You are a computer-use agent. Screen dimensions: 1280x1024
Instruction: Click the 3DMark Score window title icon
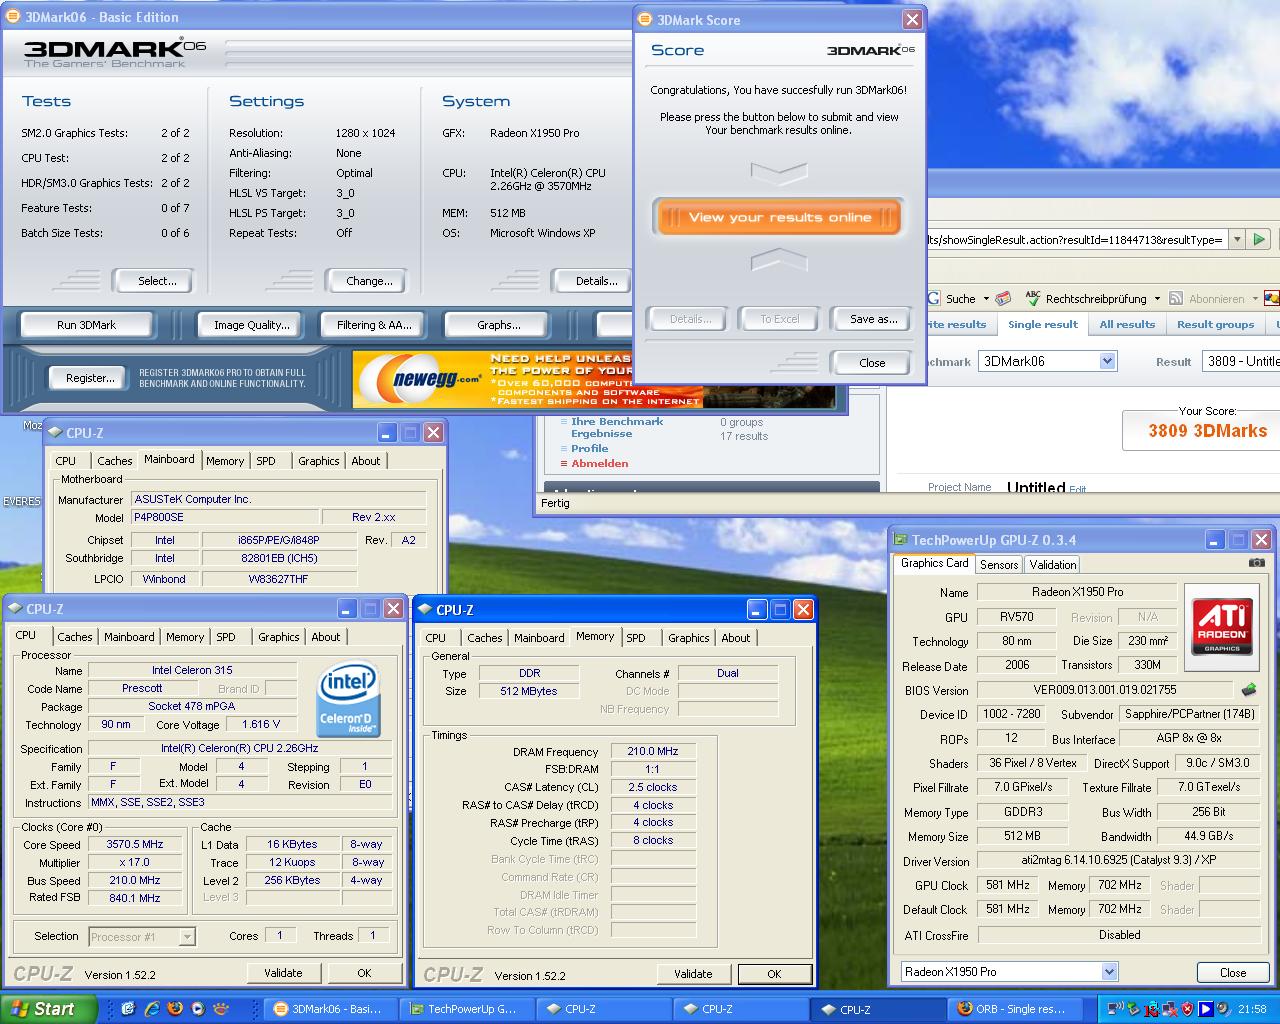645,20
